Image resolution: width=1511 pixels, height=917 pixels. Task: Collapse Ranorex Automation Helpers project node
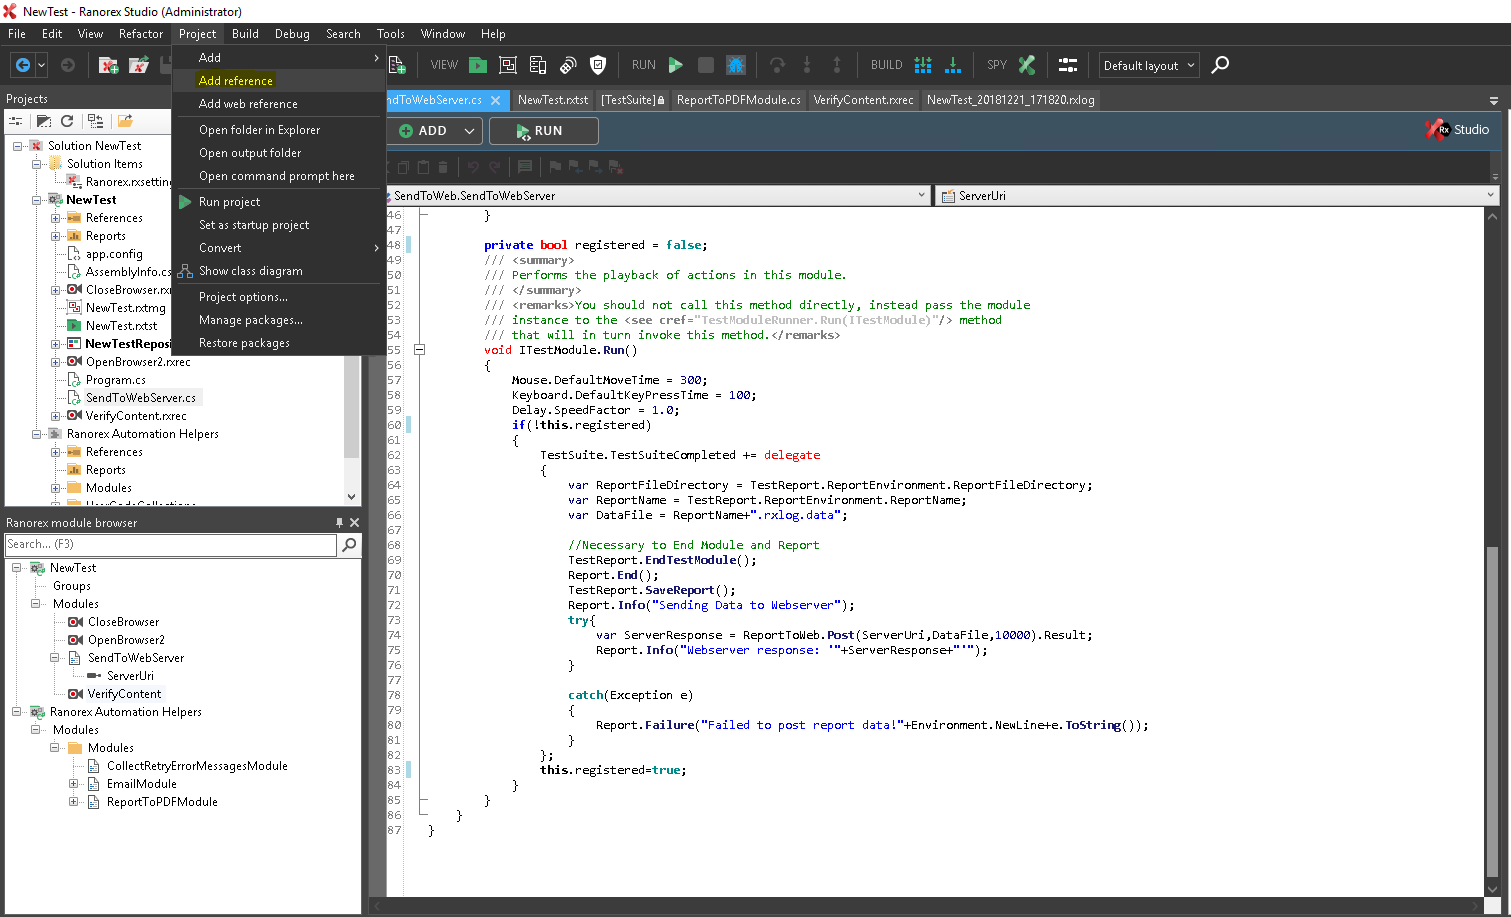(37, 434)
